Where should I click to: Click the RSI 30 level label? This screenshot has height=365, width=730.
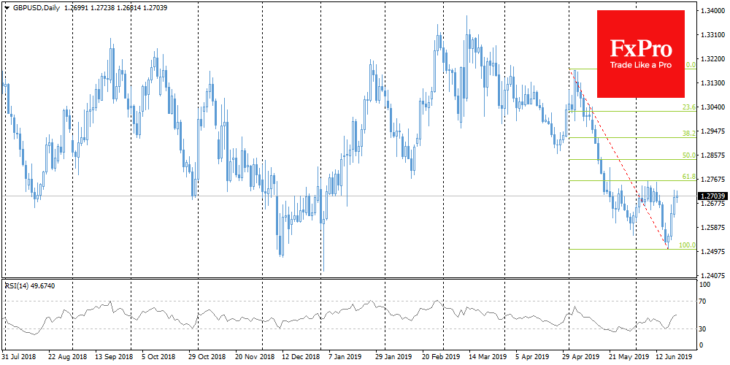(x=703, y=329)
